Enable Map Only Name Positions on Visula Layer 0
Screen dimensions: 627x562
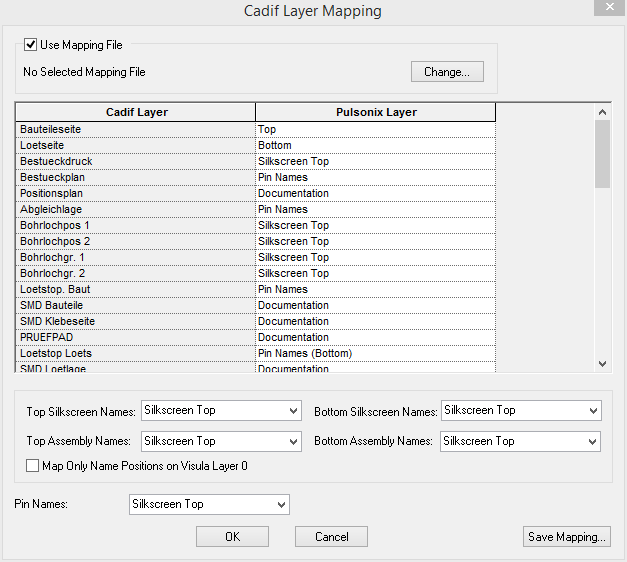coord(33,466)
